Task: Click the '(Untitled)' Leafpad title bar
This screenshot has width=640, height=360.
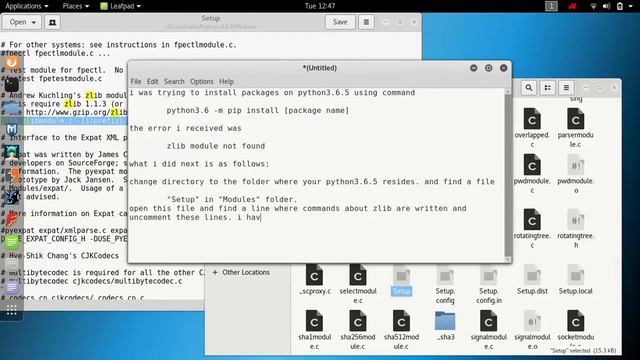Action: (320, 68)
